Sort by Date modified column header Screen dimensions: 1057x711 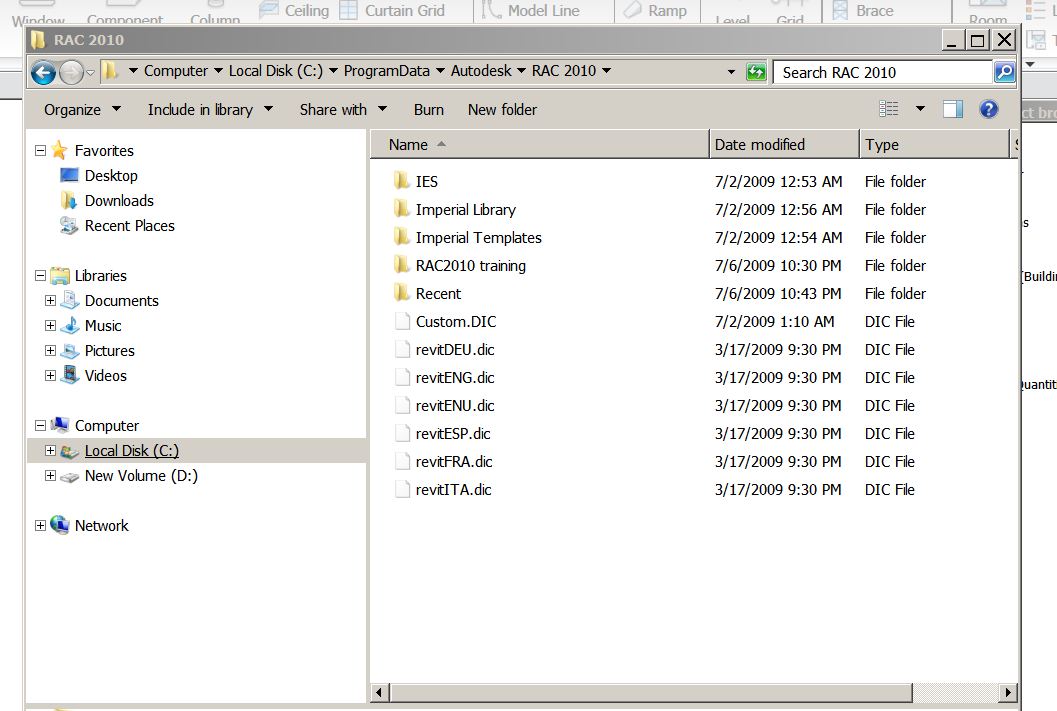(x=784, y=144)
